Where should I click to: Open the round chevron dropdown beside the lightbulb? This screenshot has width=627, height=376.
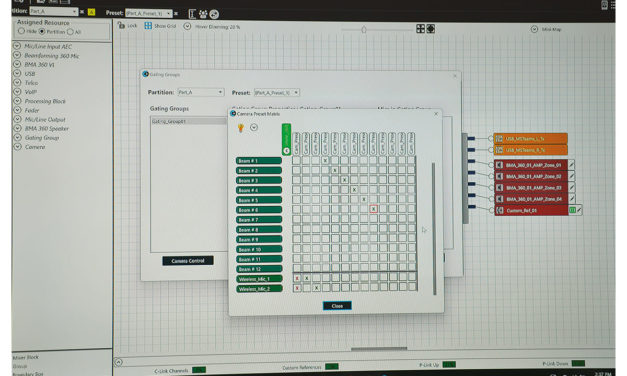click(254, 128)
